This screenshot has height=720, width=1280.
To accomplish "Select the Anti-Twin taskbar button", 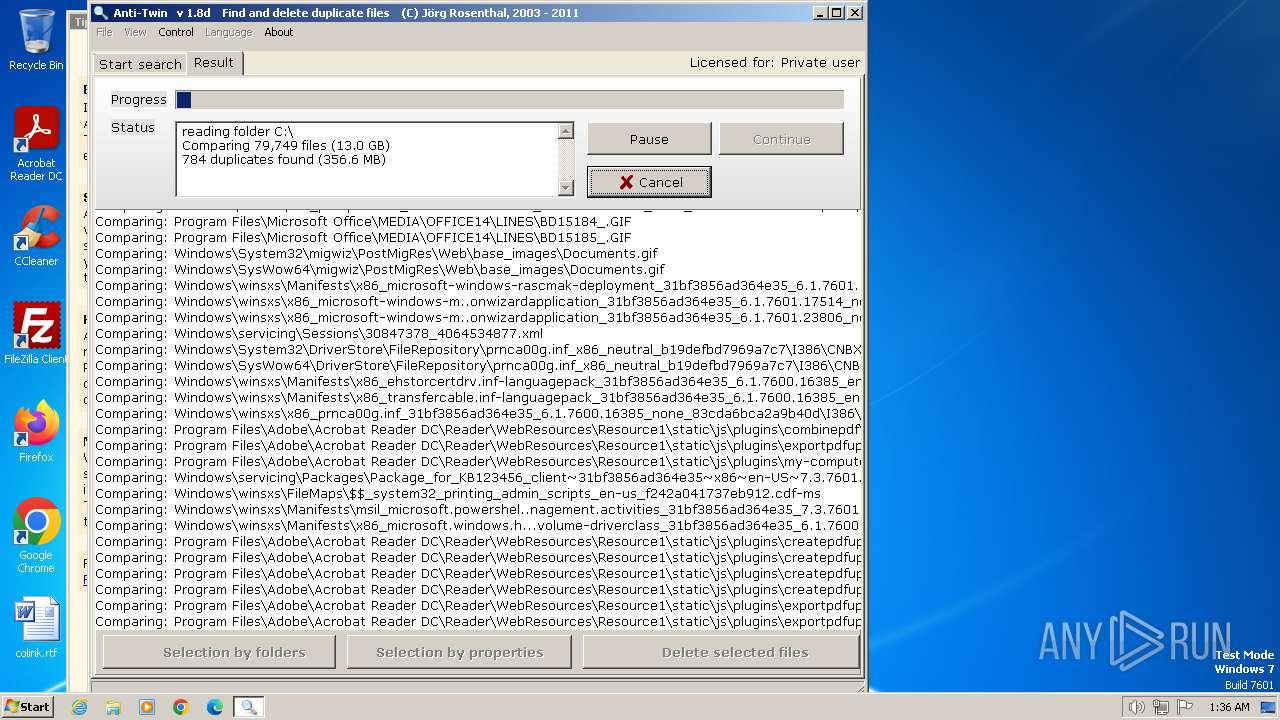I will (x=249, y=707).
